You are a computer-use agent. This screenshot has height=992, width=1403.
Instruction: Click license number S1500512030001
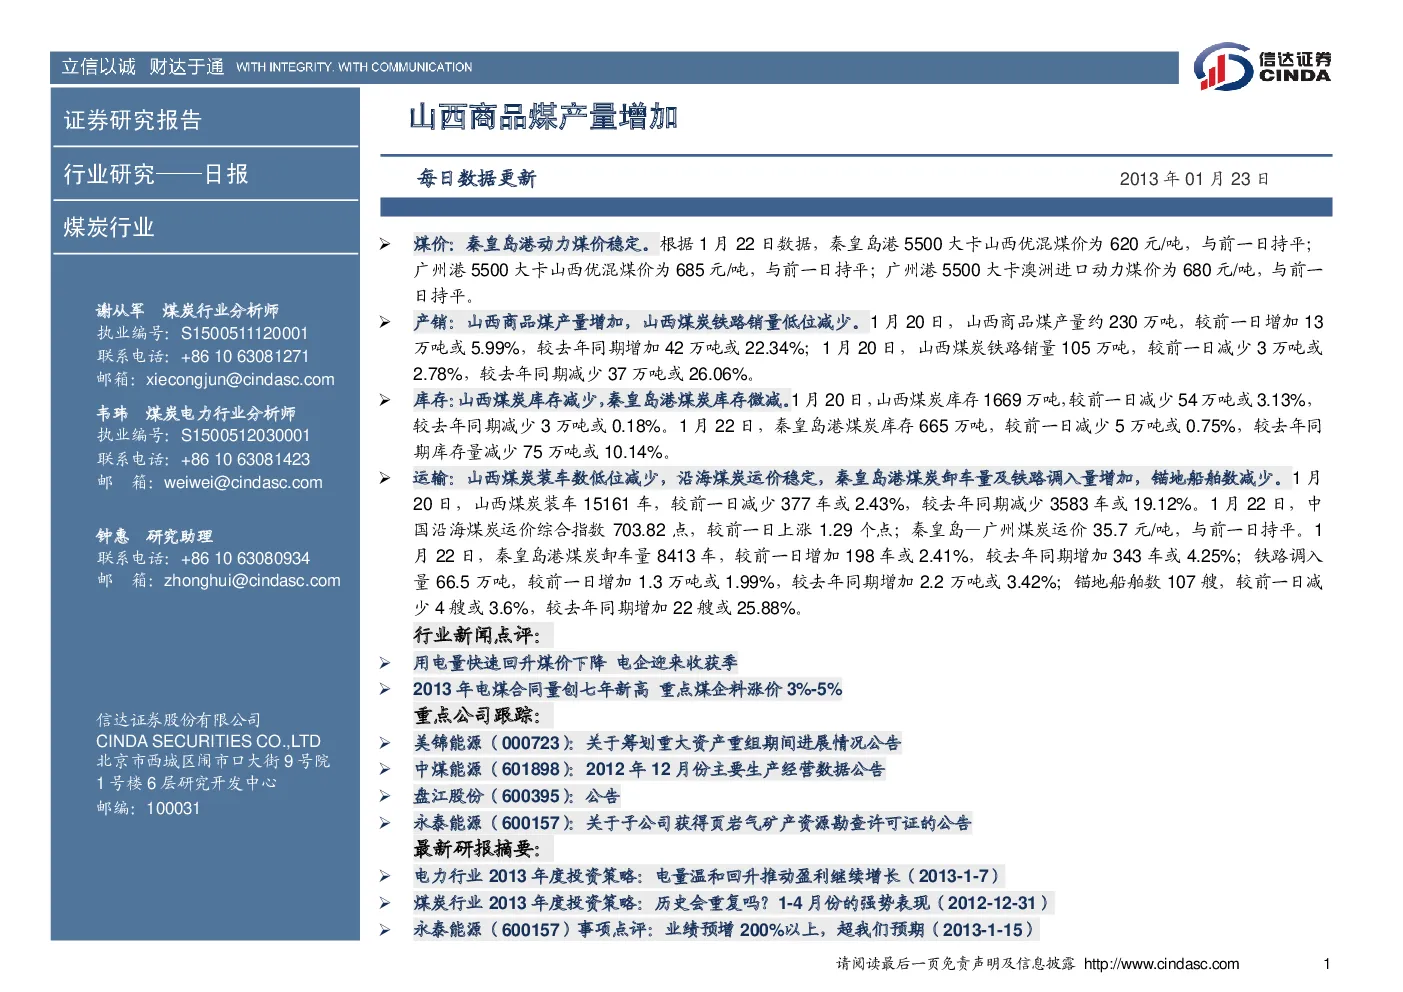245,436
